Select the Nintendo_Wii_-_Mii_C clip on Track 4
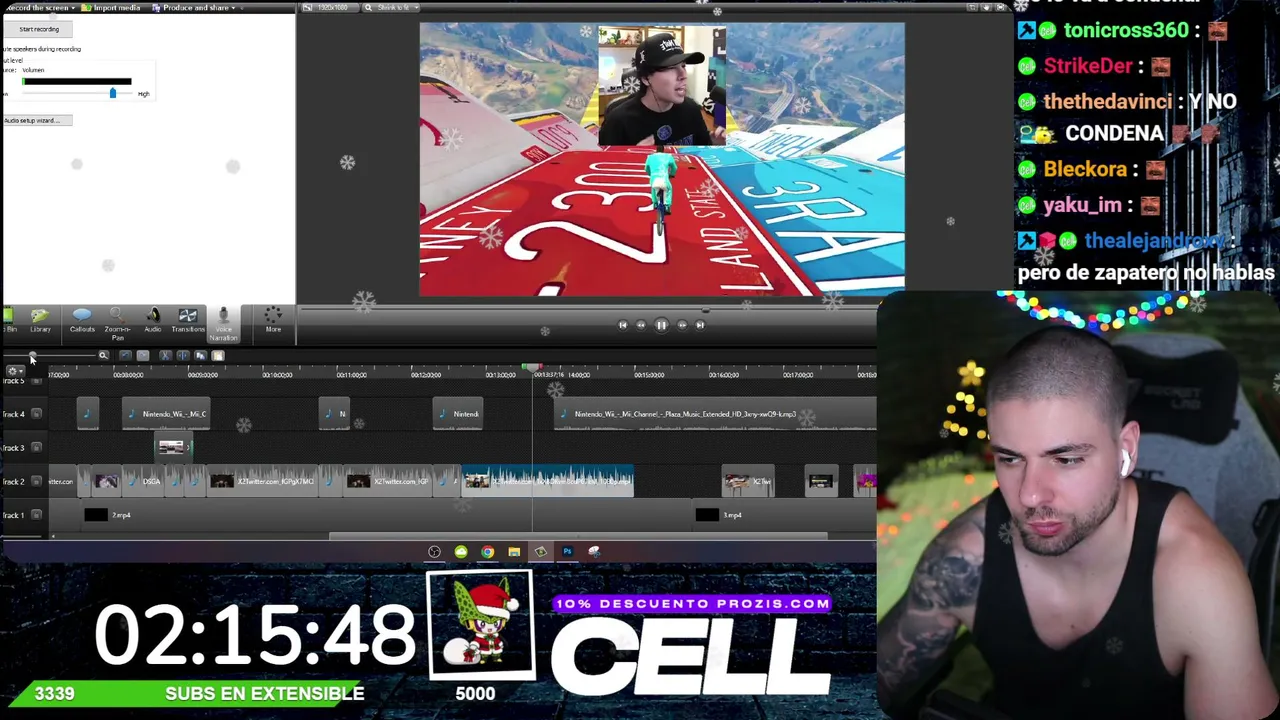This screenshot has width=1280, height=720. 165,414
